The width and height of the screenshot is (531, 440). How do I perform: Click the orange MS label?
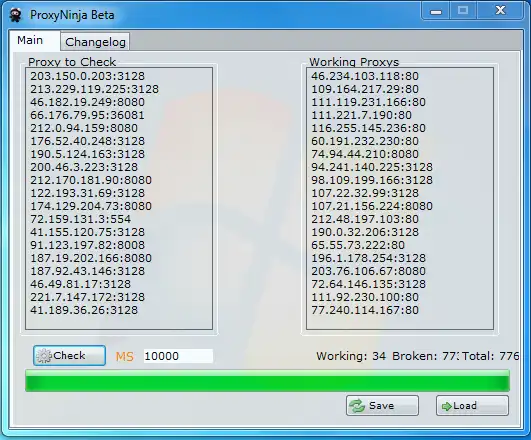click(x=125, y=356)
